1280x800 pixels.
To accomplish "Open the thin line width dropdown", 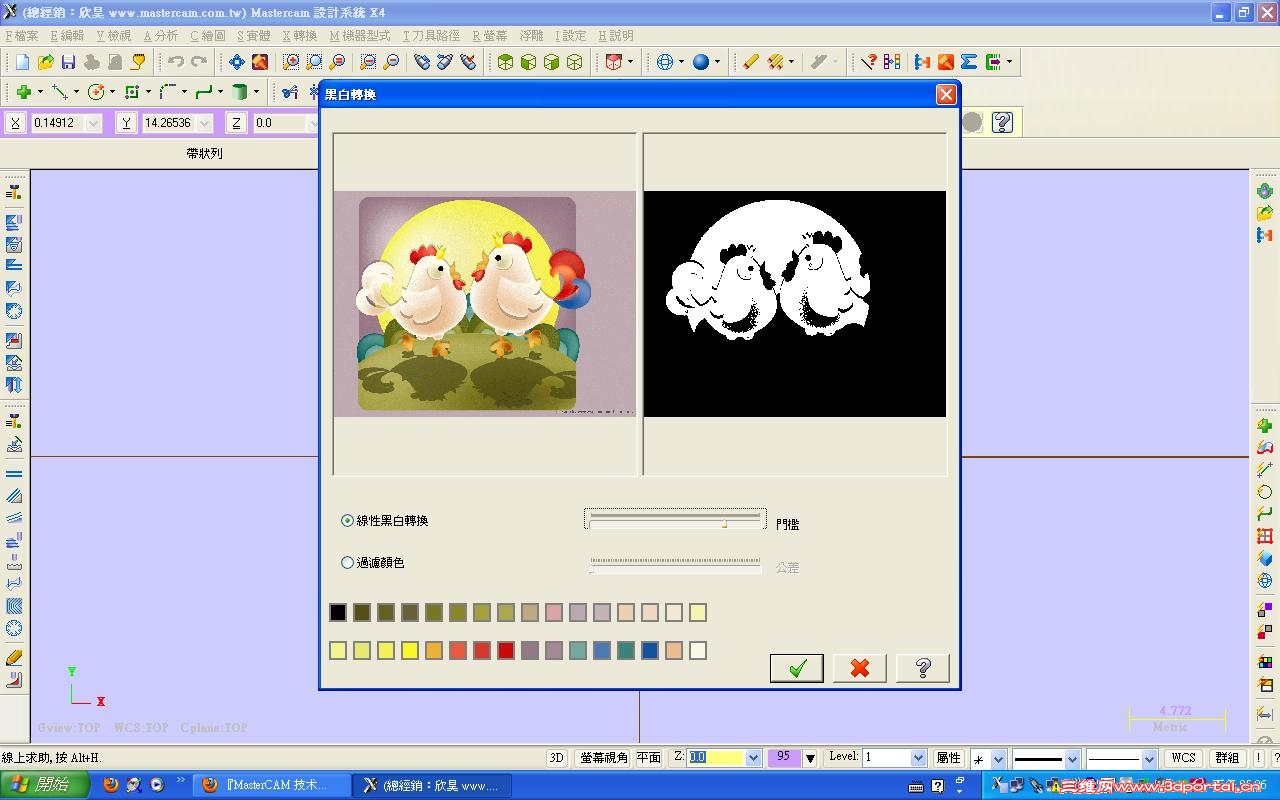I will (1147, 759).
